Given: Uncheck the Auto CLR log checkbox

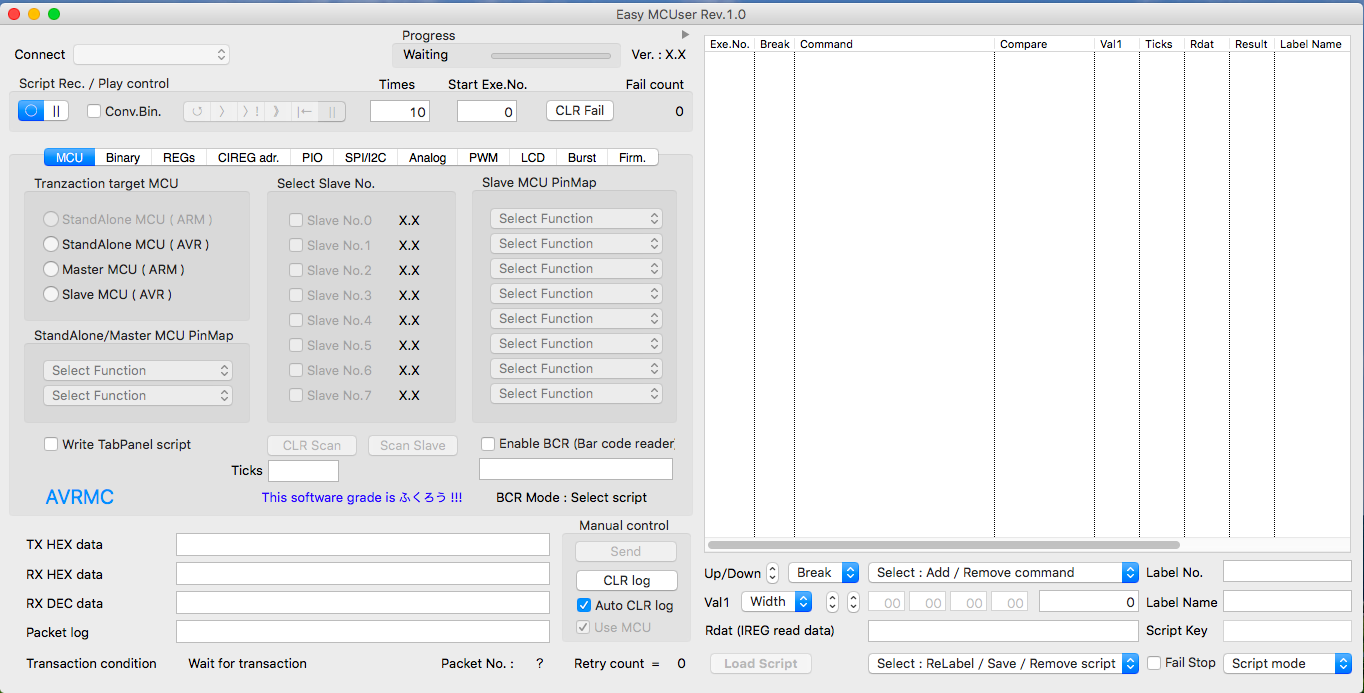Looking at the screenshot, I should click(584, 605).
